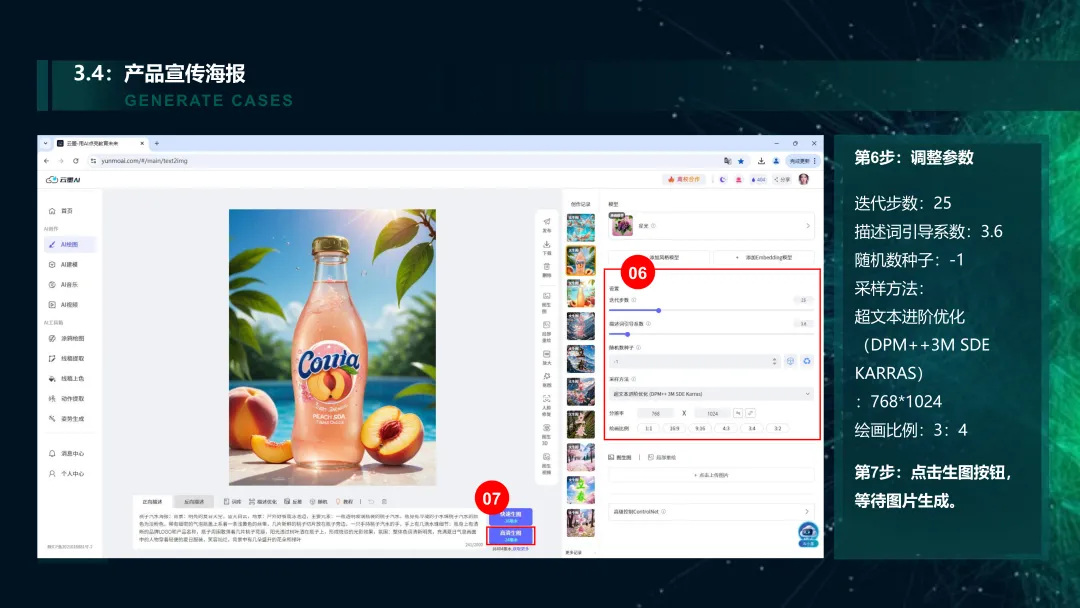The width and height of the screenshot is (1080, 608).
Task: Select the 3:2 aspect ratio
Action: [x=778, y=428]
